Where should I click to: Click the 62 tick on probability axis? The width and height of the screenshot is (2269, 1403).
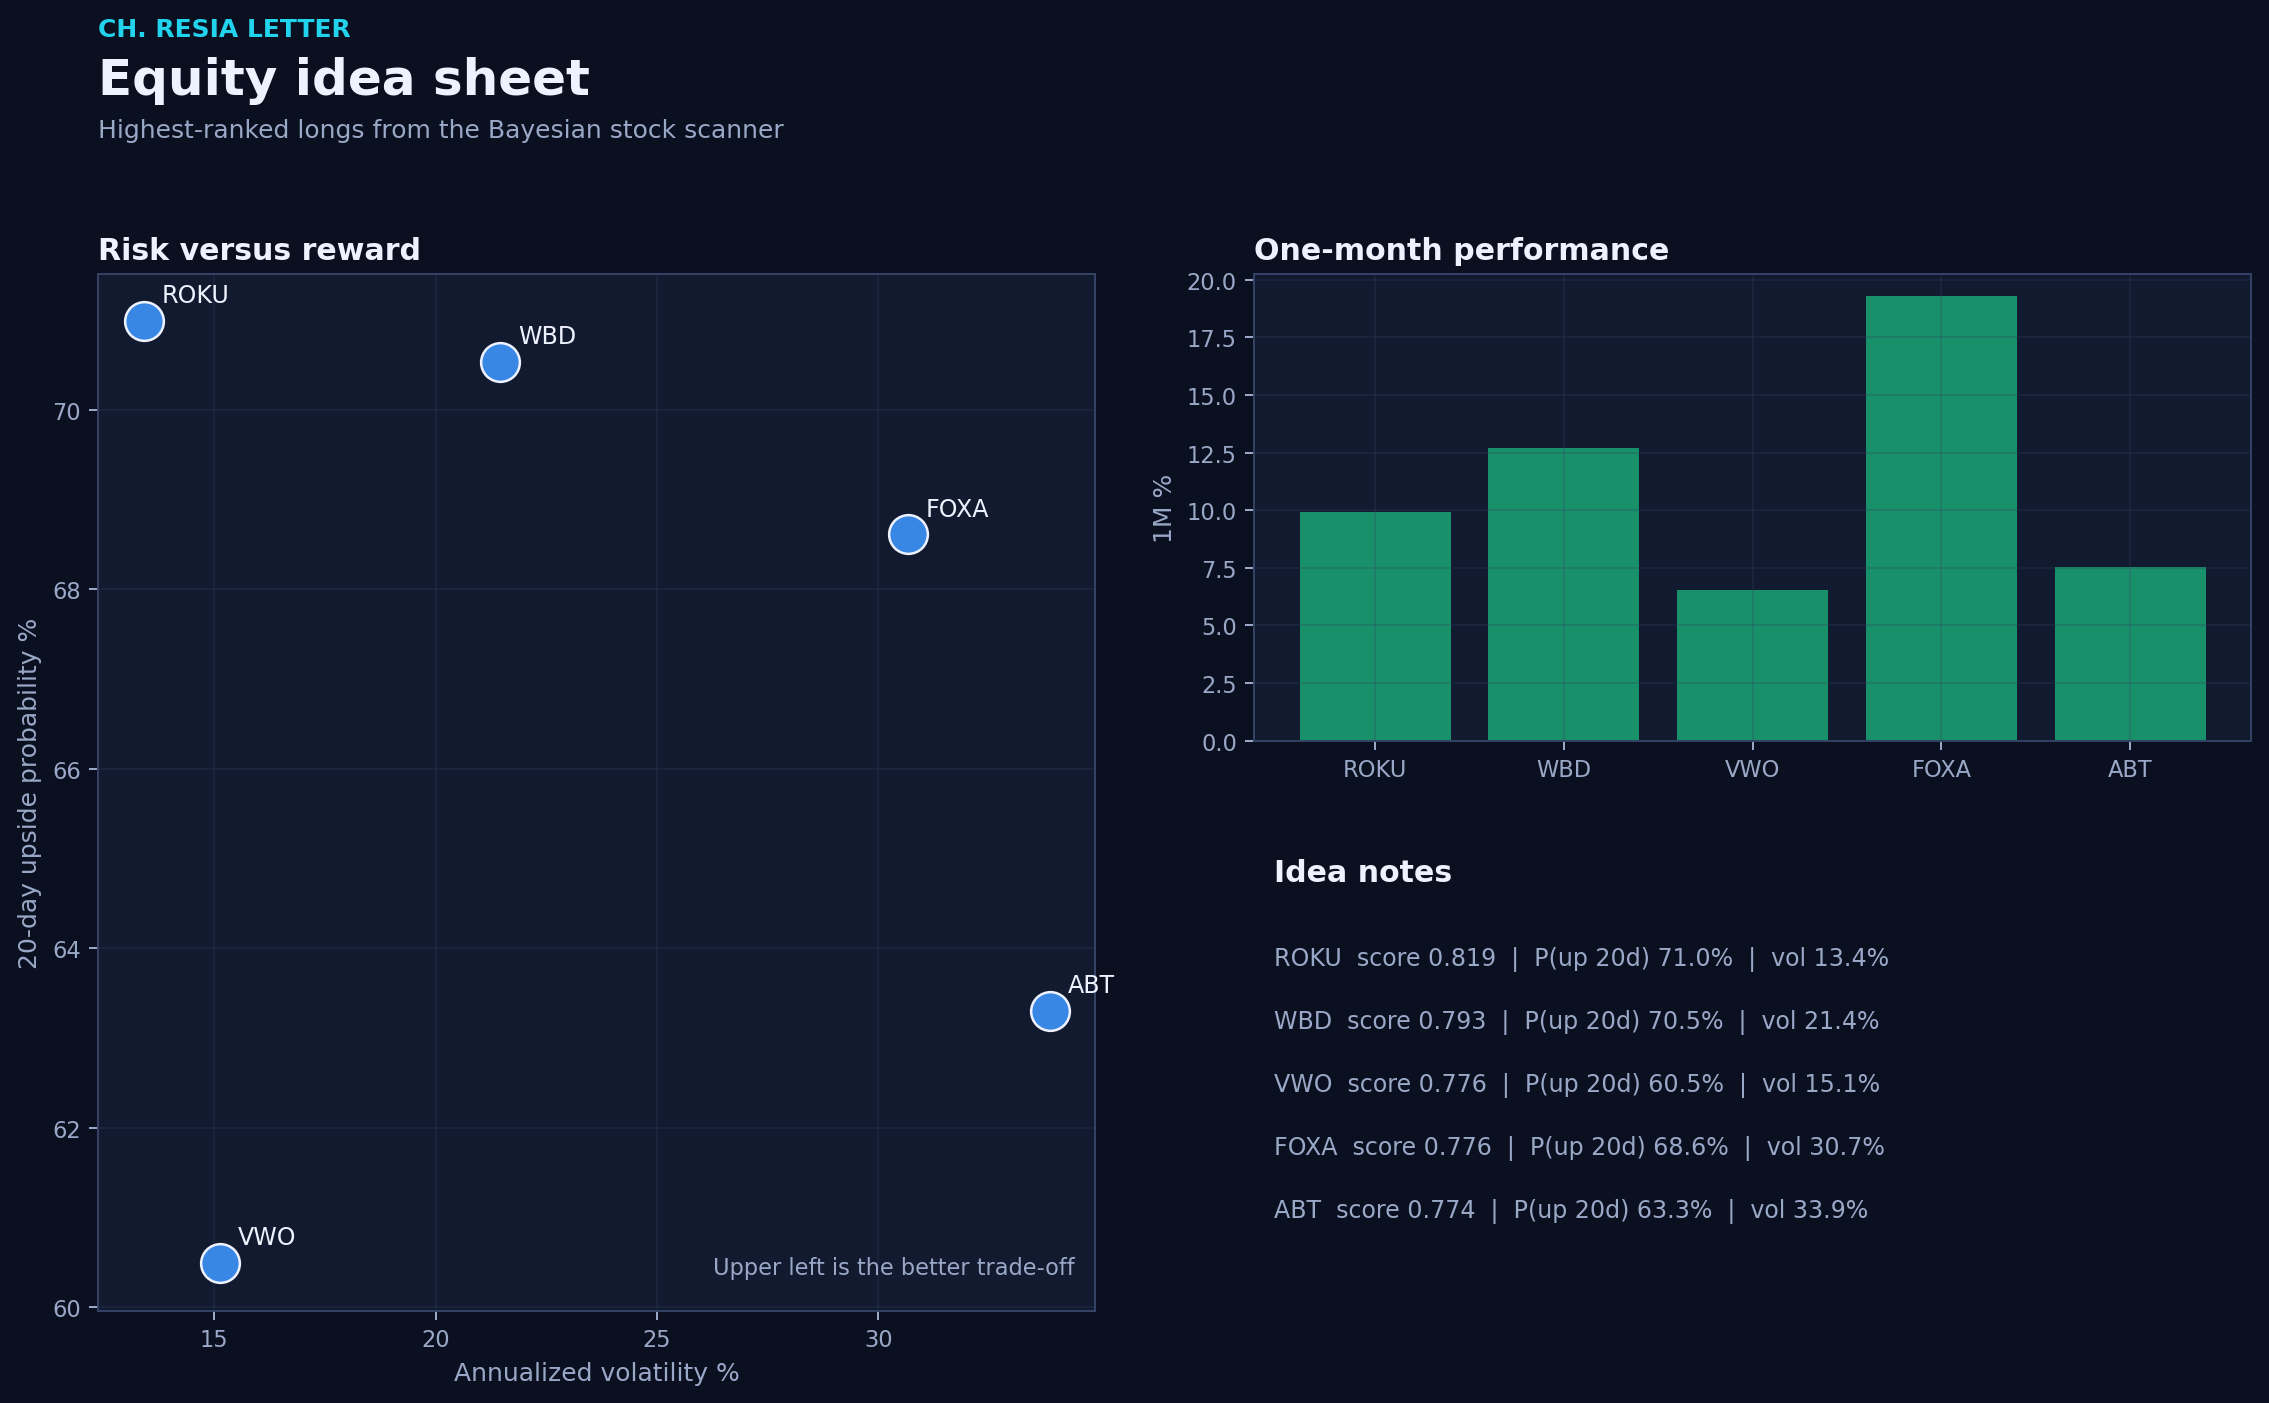67,1130
